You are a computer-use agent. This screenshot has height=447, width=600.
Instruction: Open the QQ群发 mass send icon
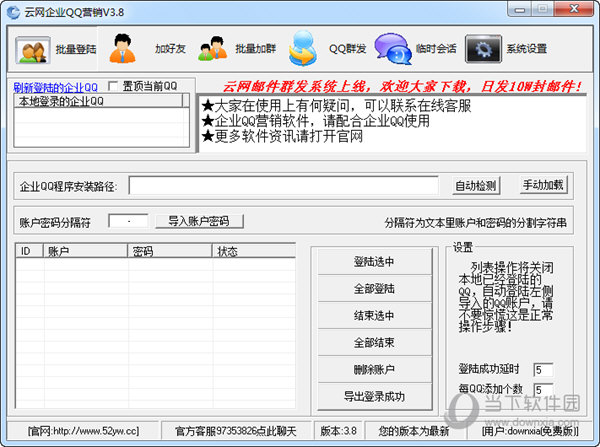[303, 48]
